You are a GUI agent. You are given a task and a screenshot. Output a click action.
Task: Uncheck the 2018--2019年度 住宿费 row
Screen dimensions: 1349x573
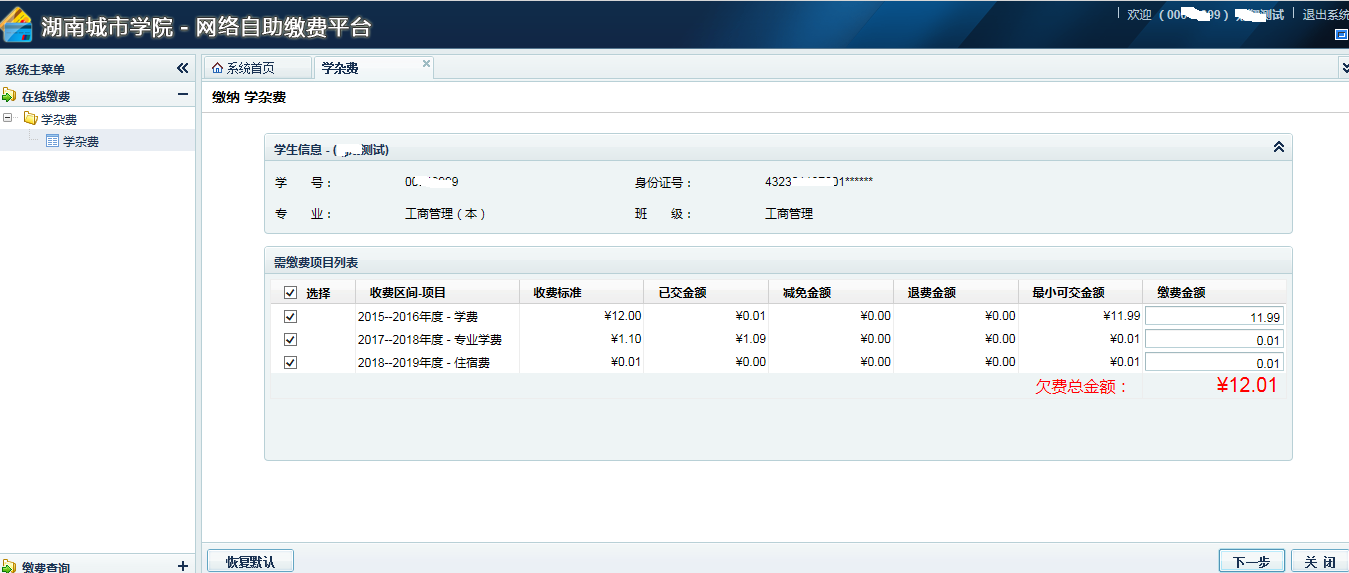(x=290, y=362)
